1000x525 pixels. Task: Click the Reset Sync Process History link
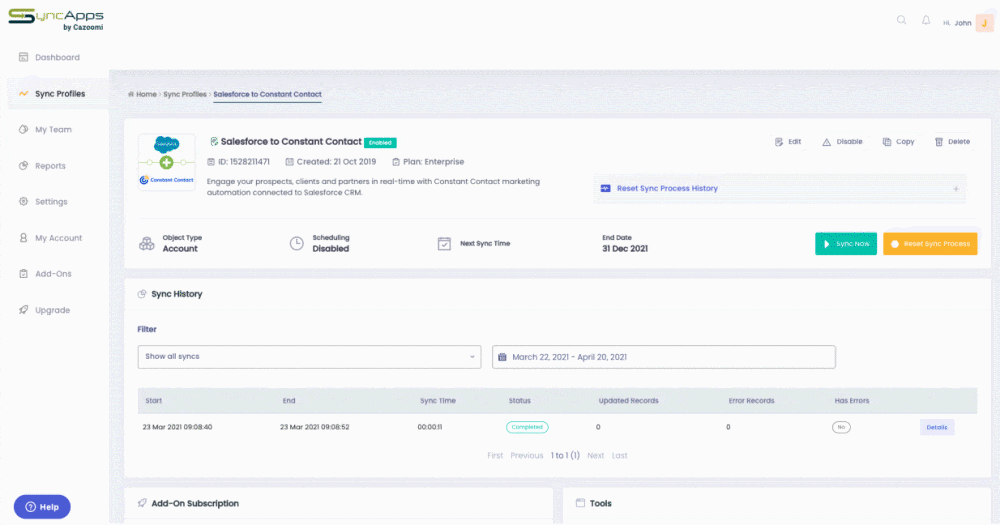667,189
